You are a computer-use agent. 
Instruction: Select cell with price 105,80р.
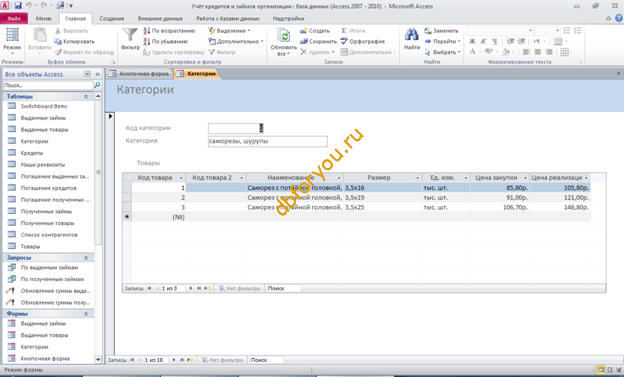(x=560, y=188)
